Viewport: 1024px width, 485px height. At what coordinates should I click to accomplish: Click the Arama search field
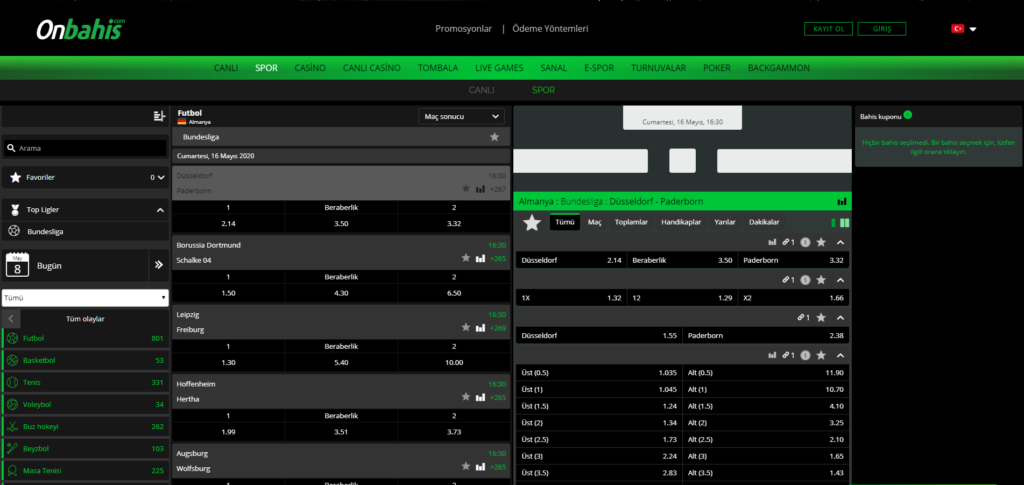(x=85, y=148)
